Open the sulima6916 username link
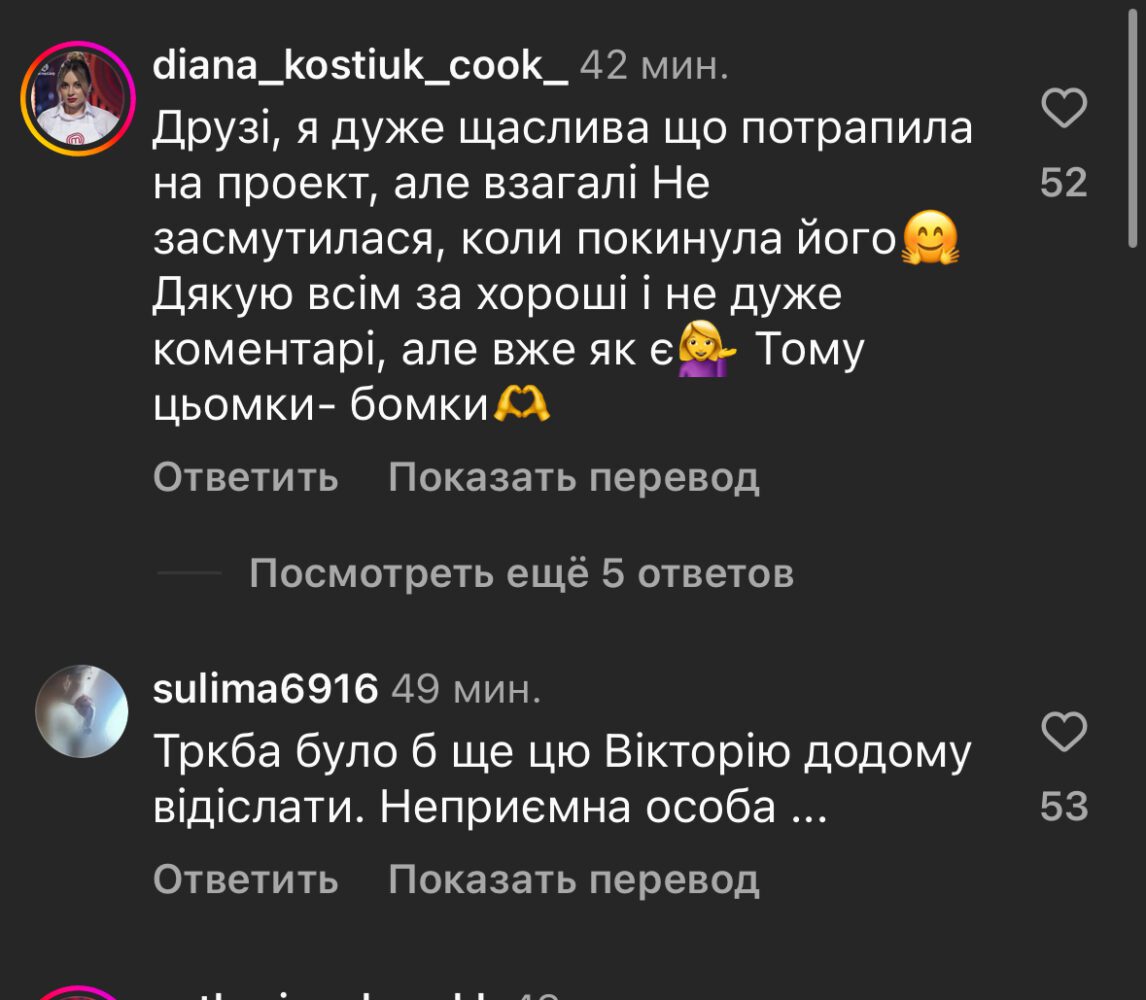This screenshot has width=1146, height=1000. [266, 689]
